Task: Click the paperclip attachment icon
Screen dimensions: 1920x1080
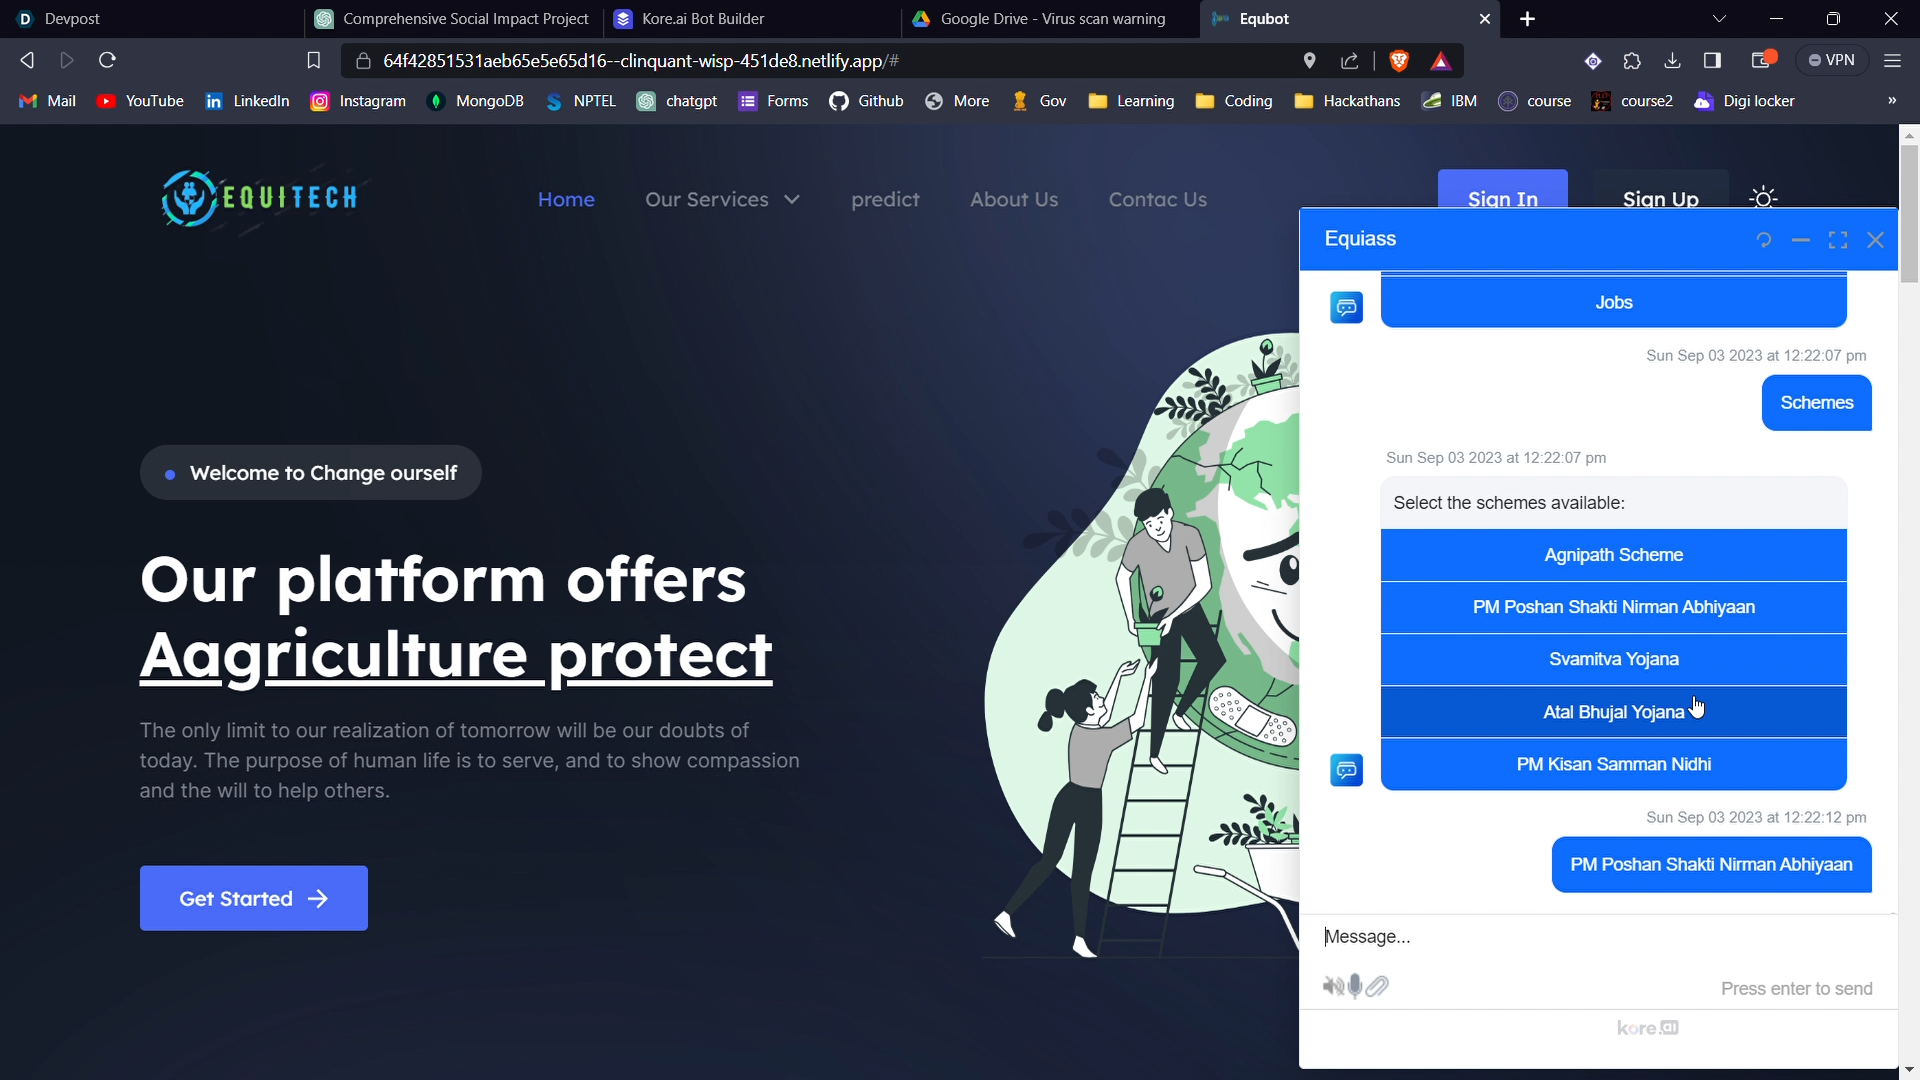Action: coord(1378,987)
